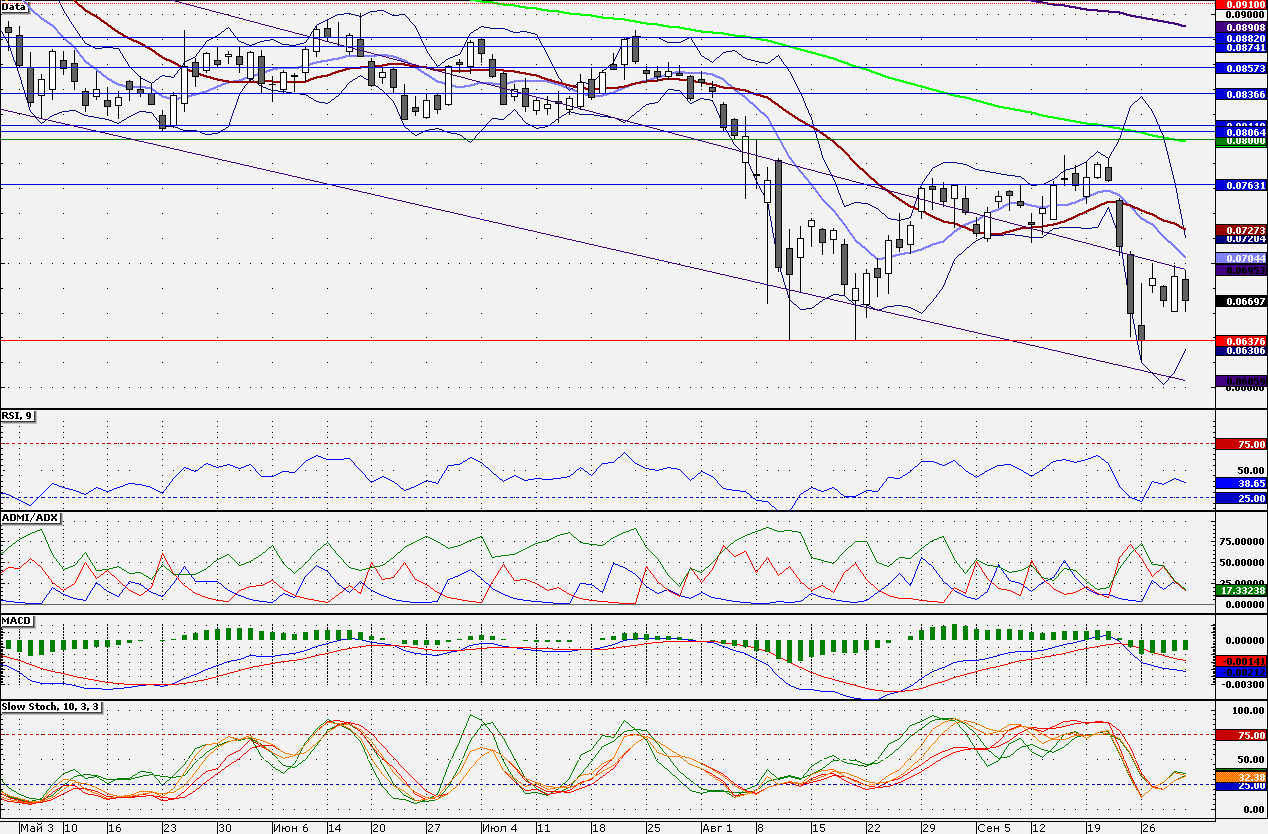Select the 0.08064 price level label
The height and width of the screenshot is (834, 1268).
tap(1241, 132)
